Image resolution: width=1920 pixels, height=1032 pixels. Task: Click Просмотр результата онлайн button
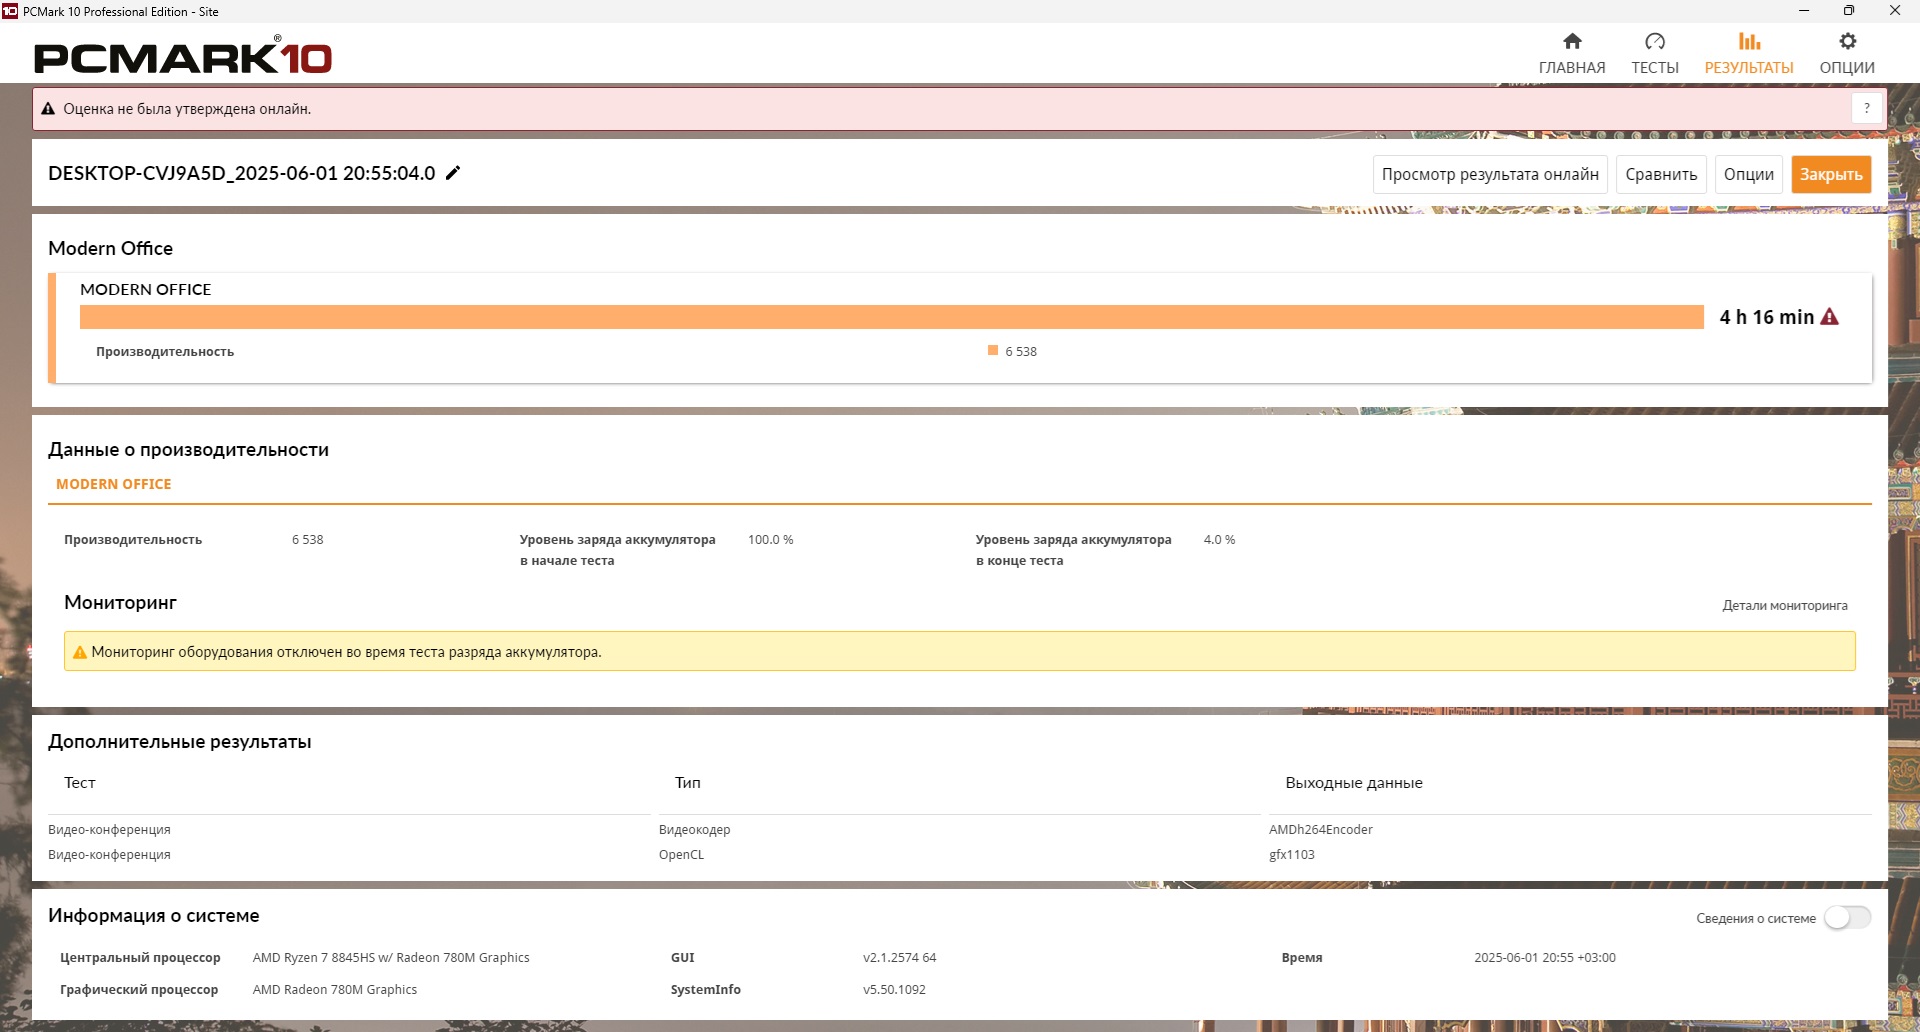click(x=1490, y=174)
